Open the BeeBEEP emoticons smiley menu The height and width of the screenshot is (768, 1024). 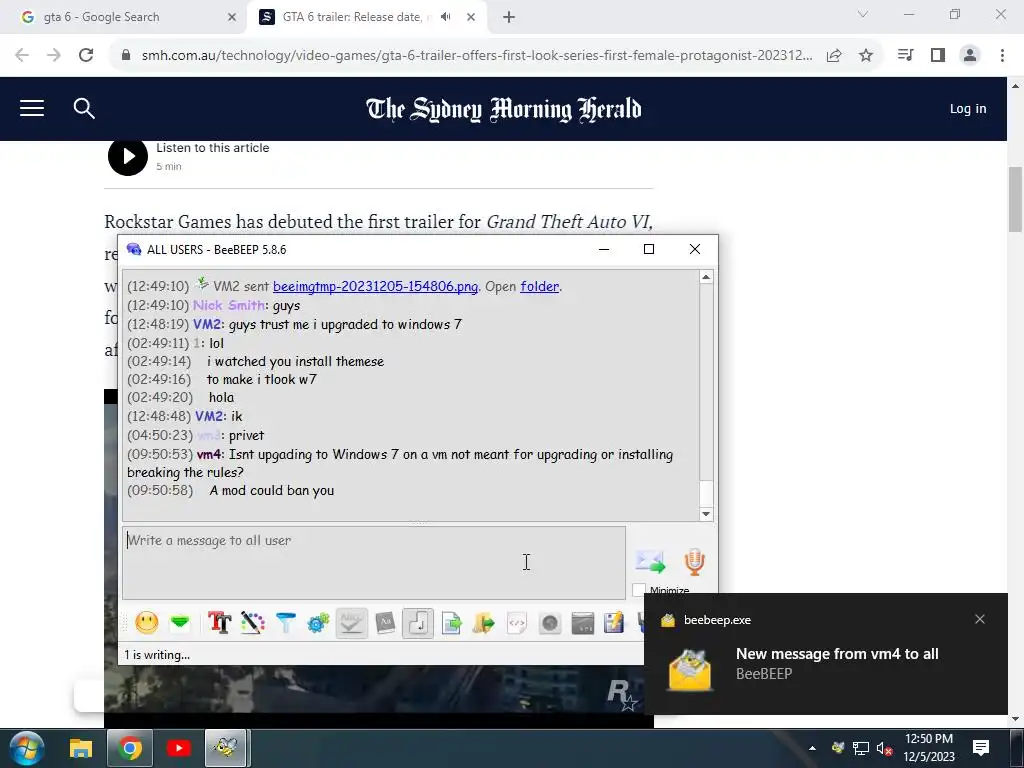tap(146, 623)
